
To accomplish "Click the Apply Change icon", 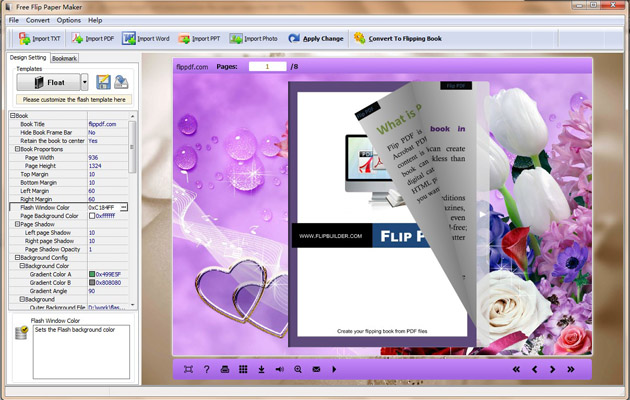I will point(294,39).
